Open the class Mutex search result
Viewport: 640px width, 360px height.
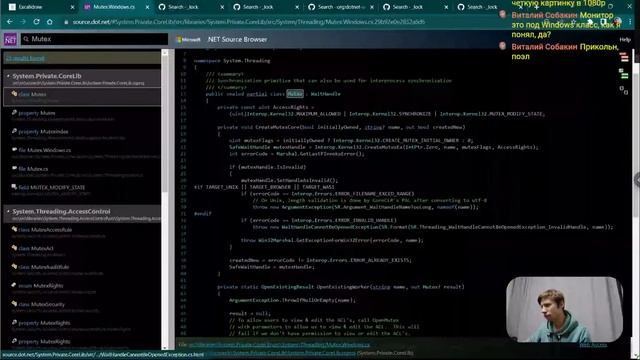[82, 97]
